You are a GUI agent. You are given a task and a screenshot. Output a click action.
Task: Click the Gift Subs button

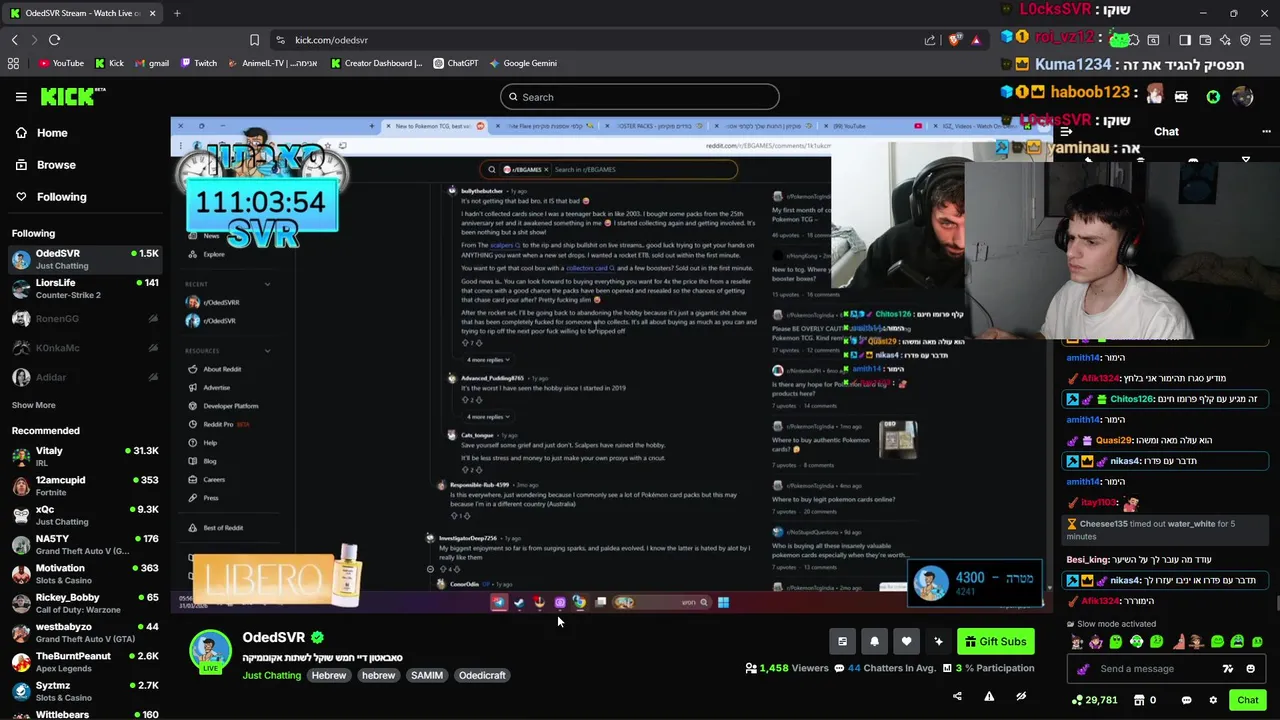(x=995, y=642)
